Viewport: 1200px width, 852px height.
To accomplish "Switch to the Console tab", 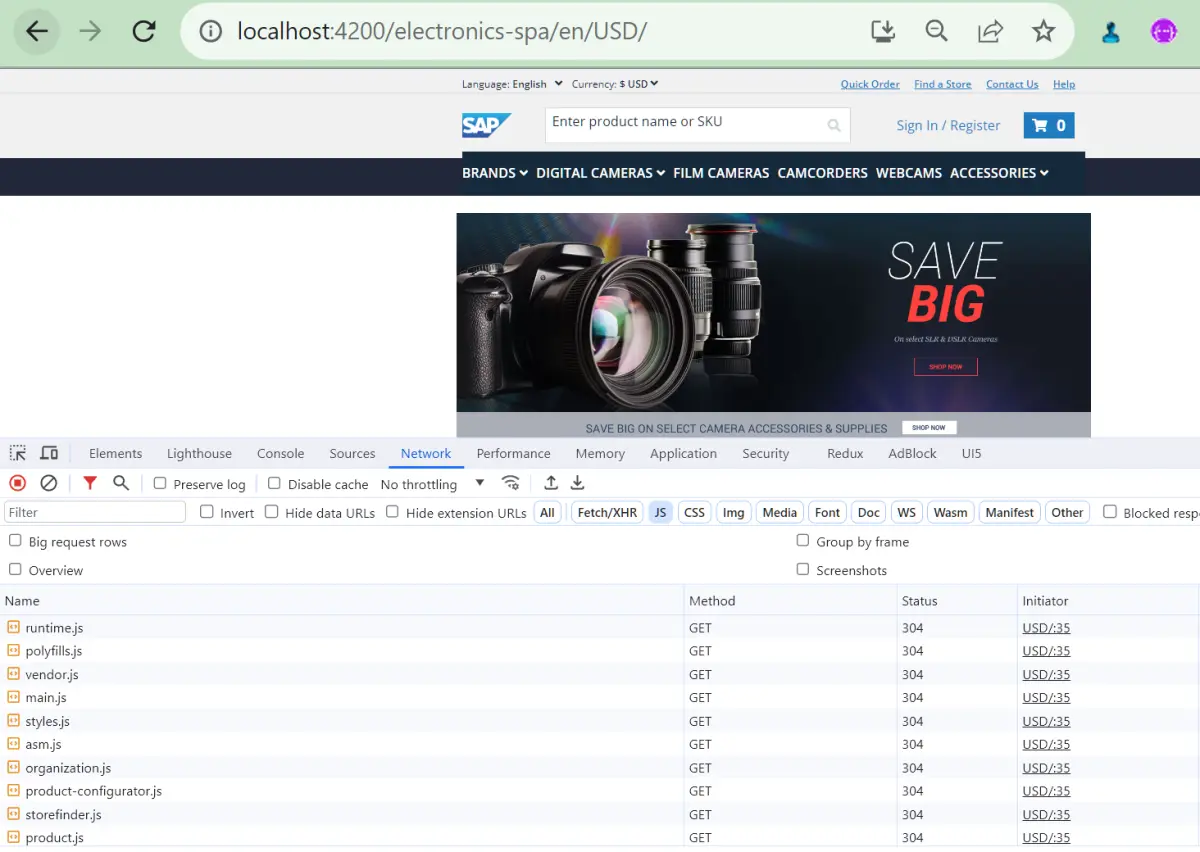I will click(280, 453).
